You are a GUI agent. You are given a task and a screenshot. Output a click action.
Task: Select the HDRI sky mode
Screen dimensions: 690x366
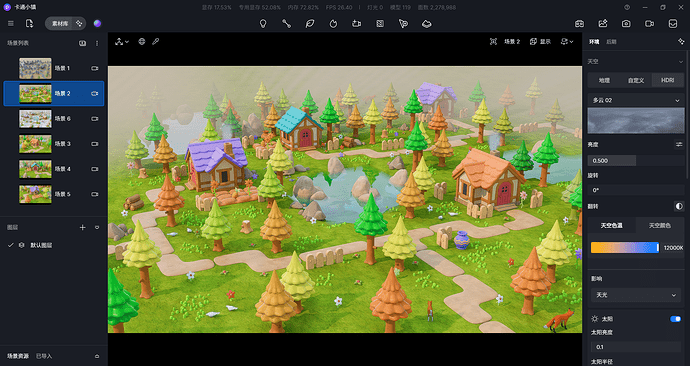tap(668, 80)
